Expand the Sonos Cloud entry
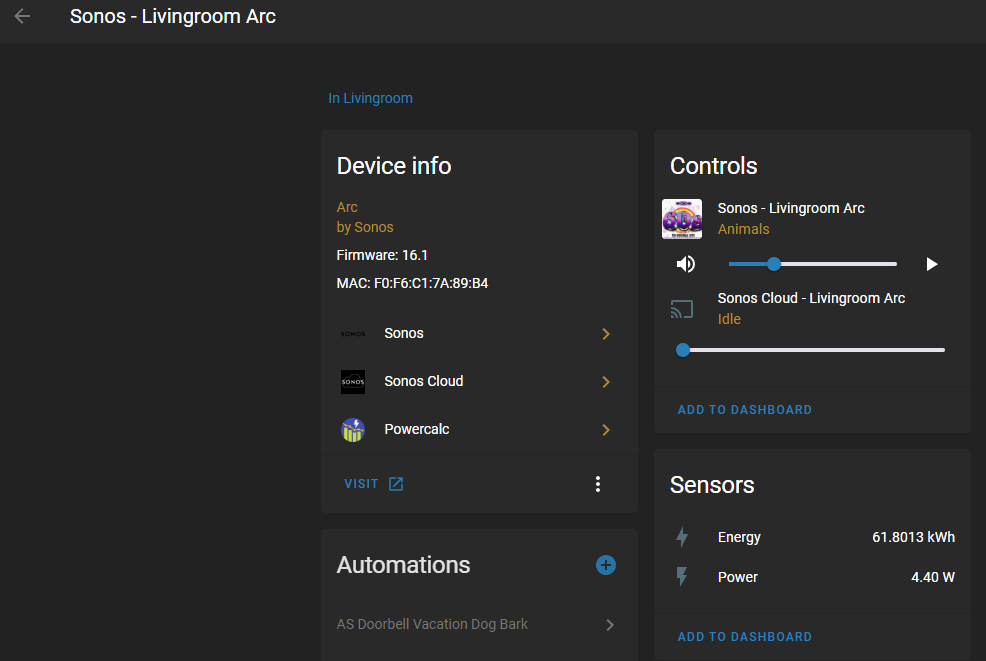986x661 pixels. (605, 381)
